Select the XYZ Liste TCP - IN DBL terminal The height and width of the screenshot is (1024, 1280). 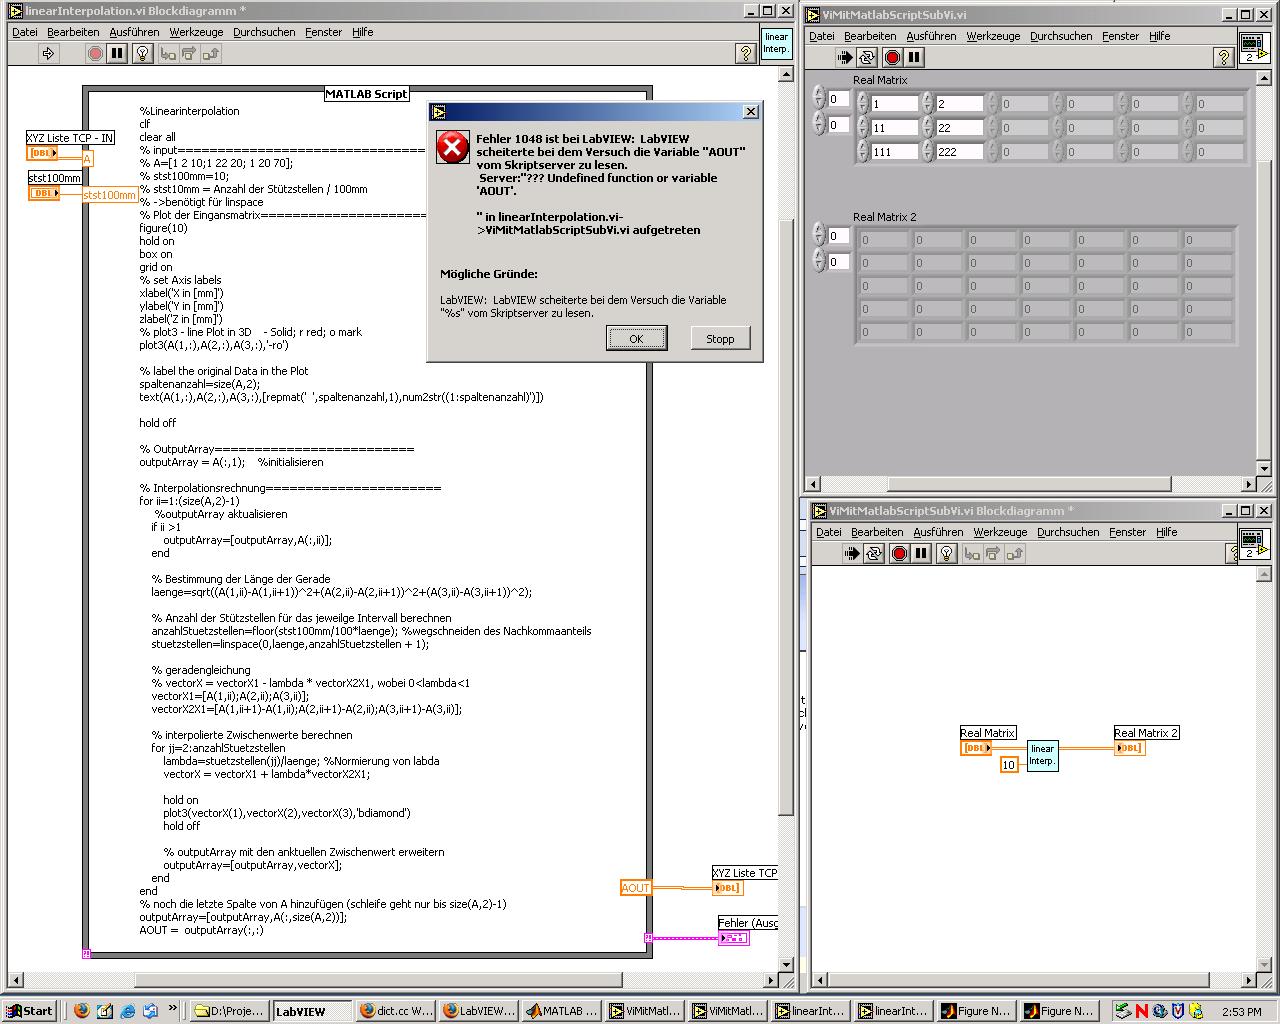click(43, 153)
